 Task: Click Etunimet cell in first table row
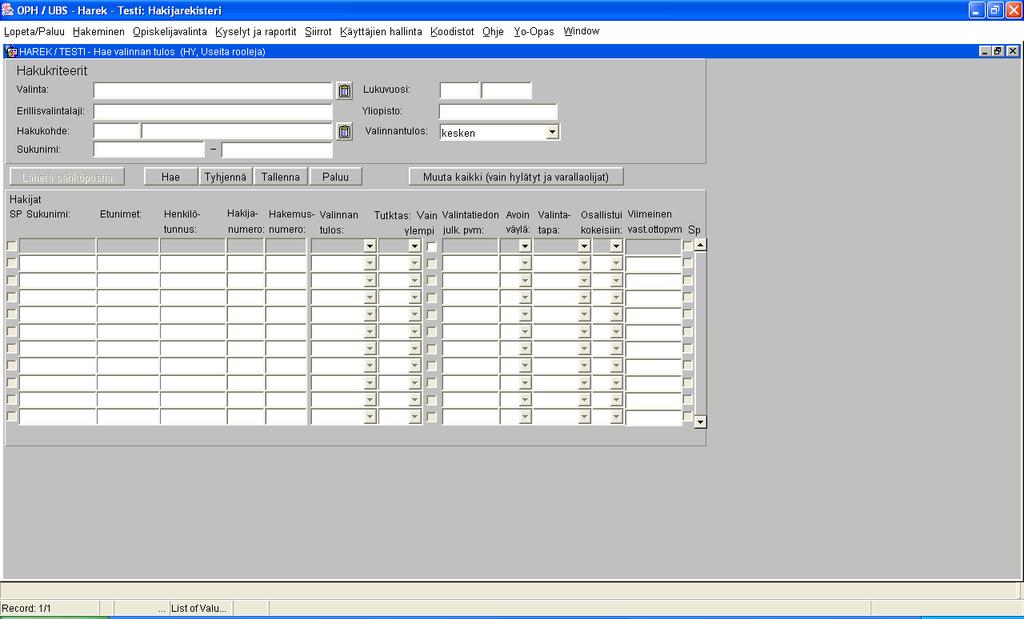point(128,246)
